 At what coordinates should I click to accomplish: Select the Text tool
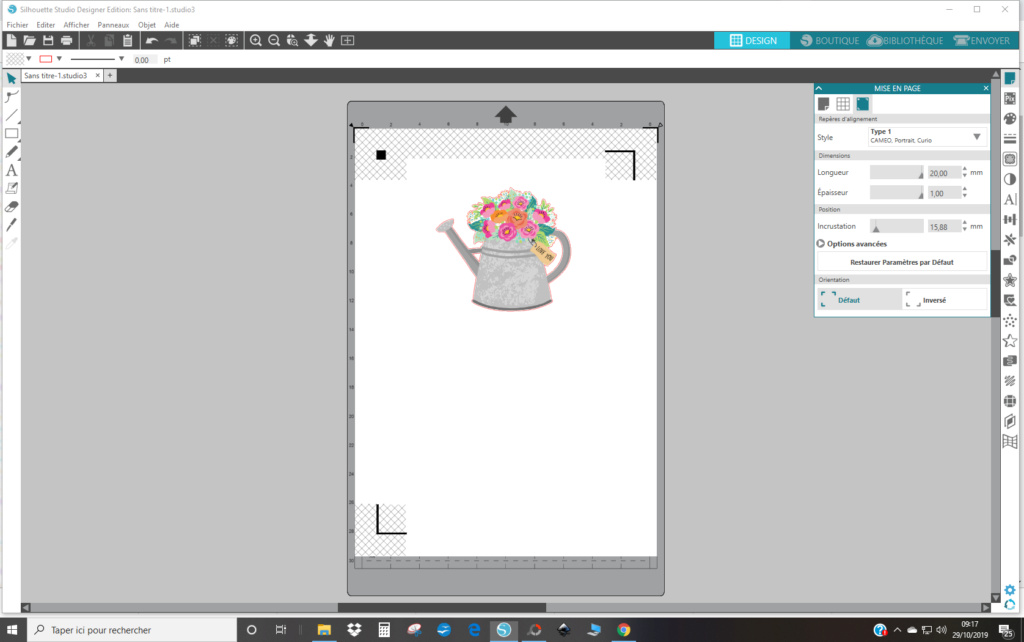click(11, 170)
